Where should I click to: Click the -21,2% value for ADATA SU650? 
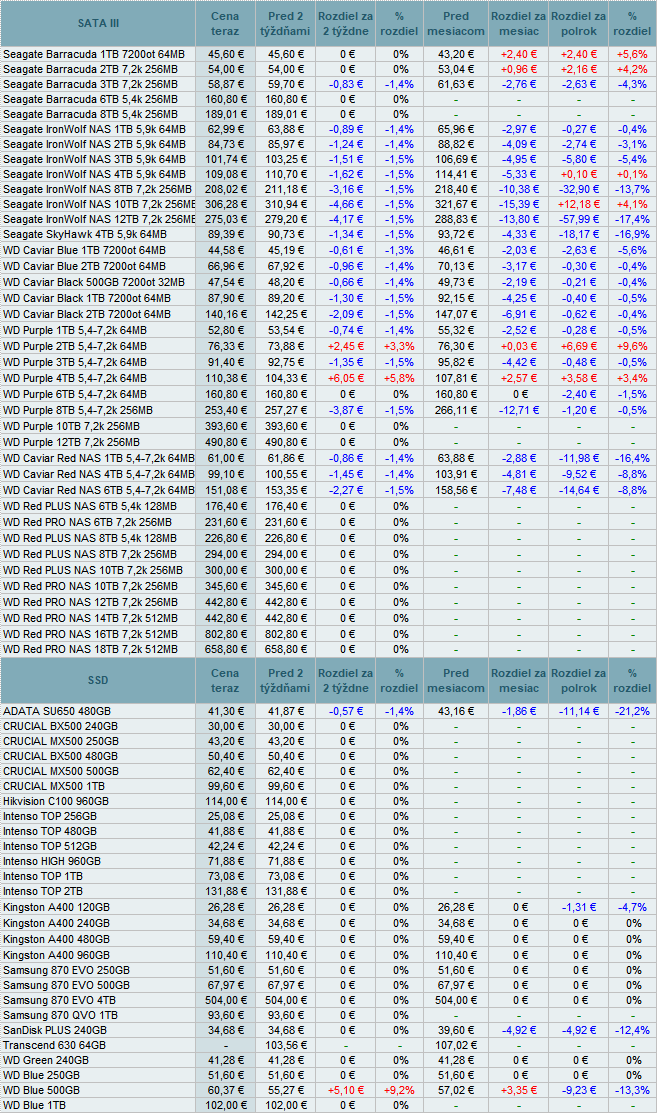pyautogui.click(x=631, y=711)
